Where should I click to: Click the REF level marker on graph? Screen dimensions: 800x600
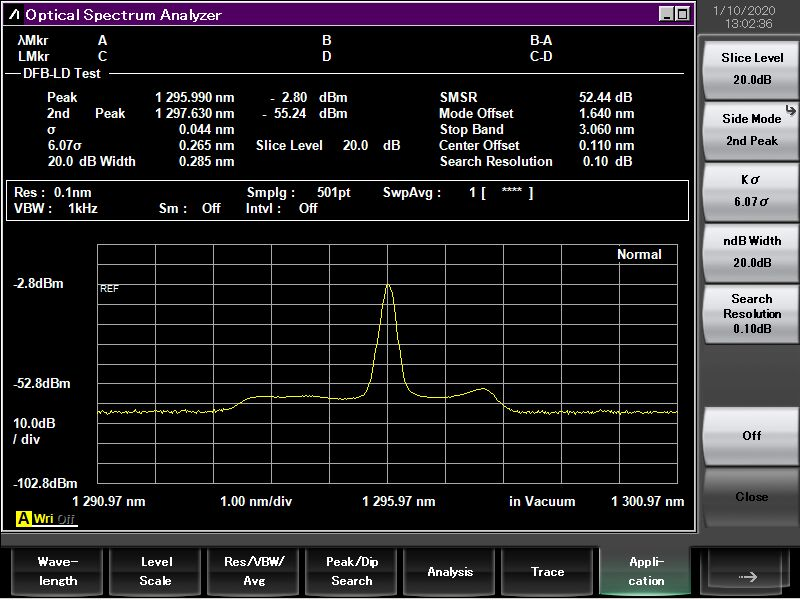tap(109, 288)
